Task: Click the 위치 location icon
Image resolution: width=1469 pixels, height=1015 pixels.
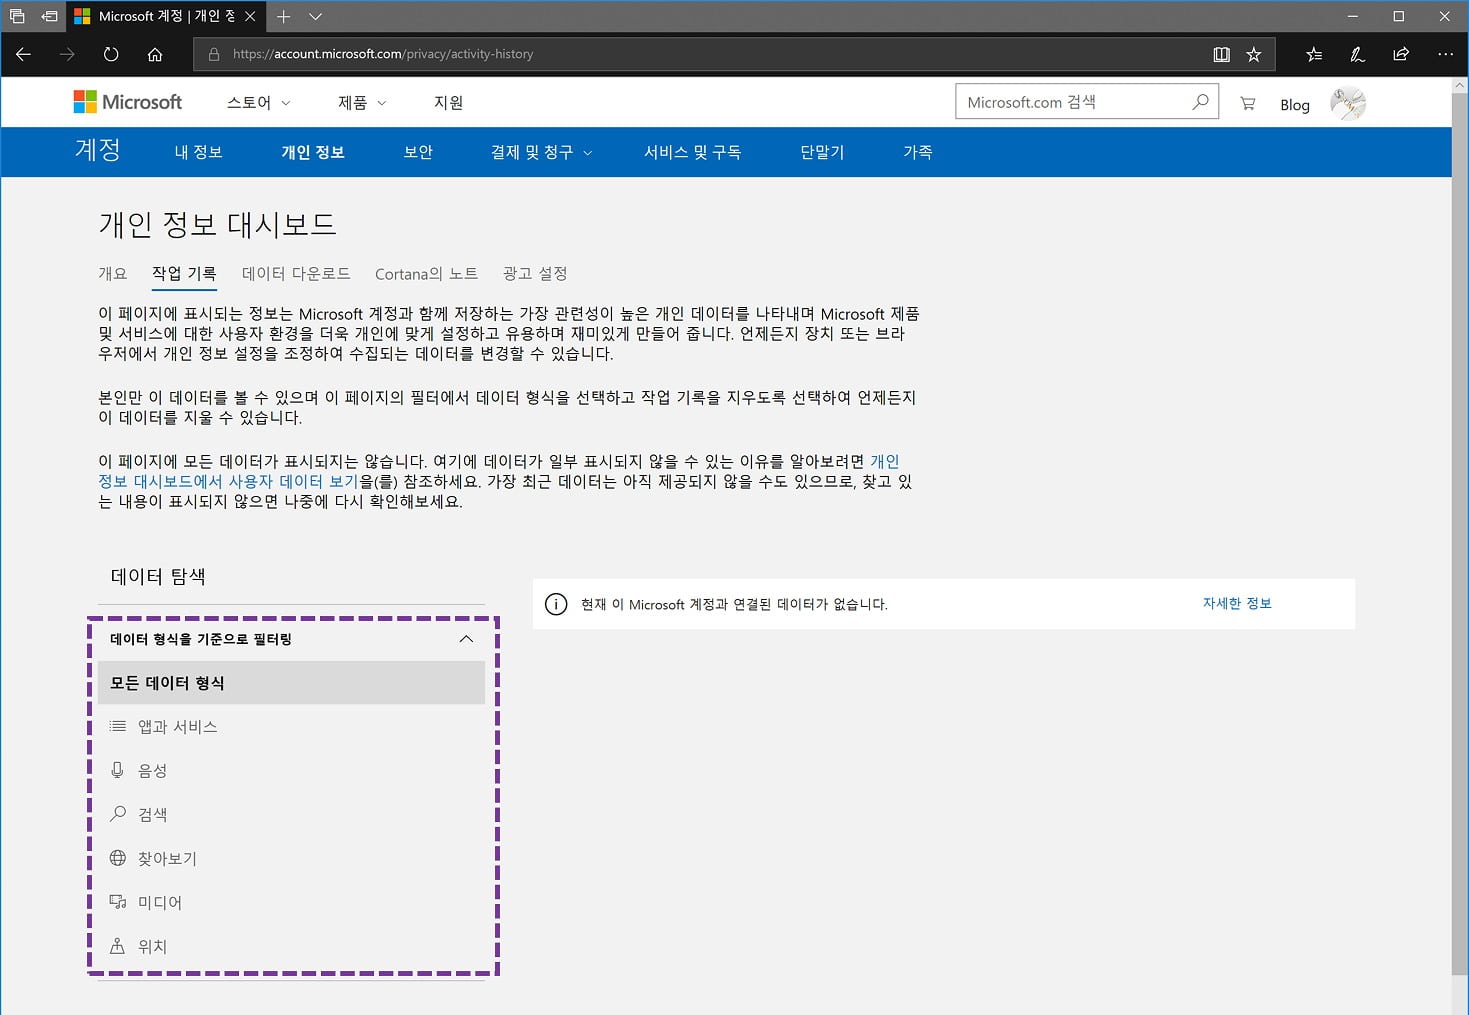Action: [x=118, y=946]
